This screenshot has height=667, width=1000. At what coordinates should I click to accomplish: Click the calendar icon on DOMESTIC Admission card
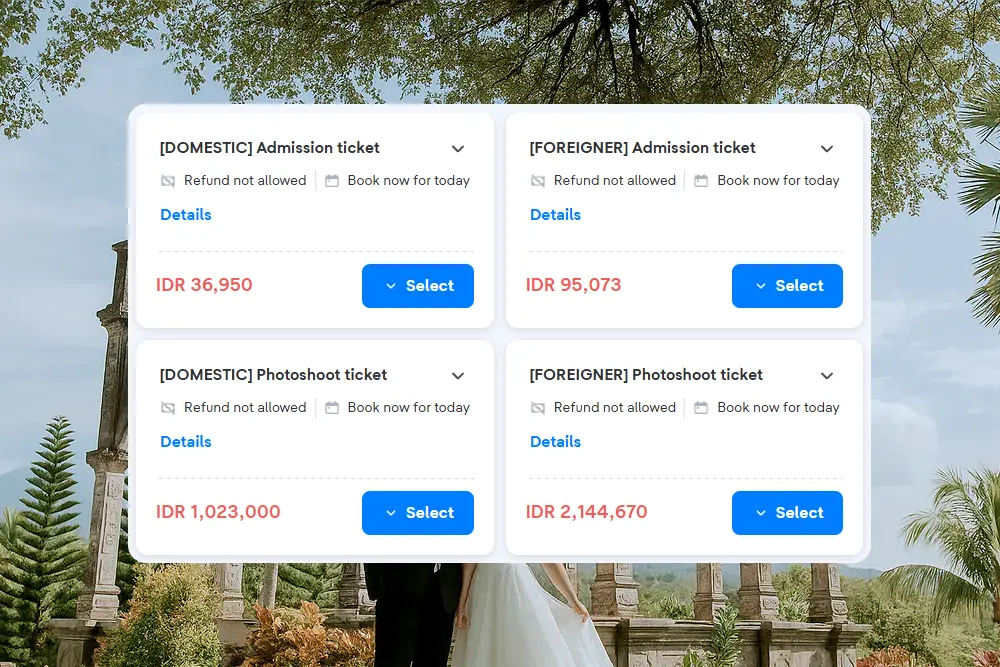[331, 181]
